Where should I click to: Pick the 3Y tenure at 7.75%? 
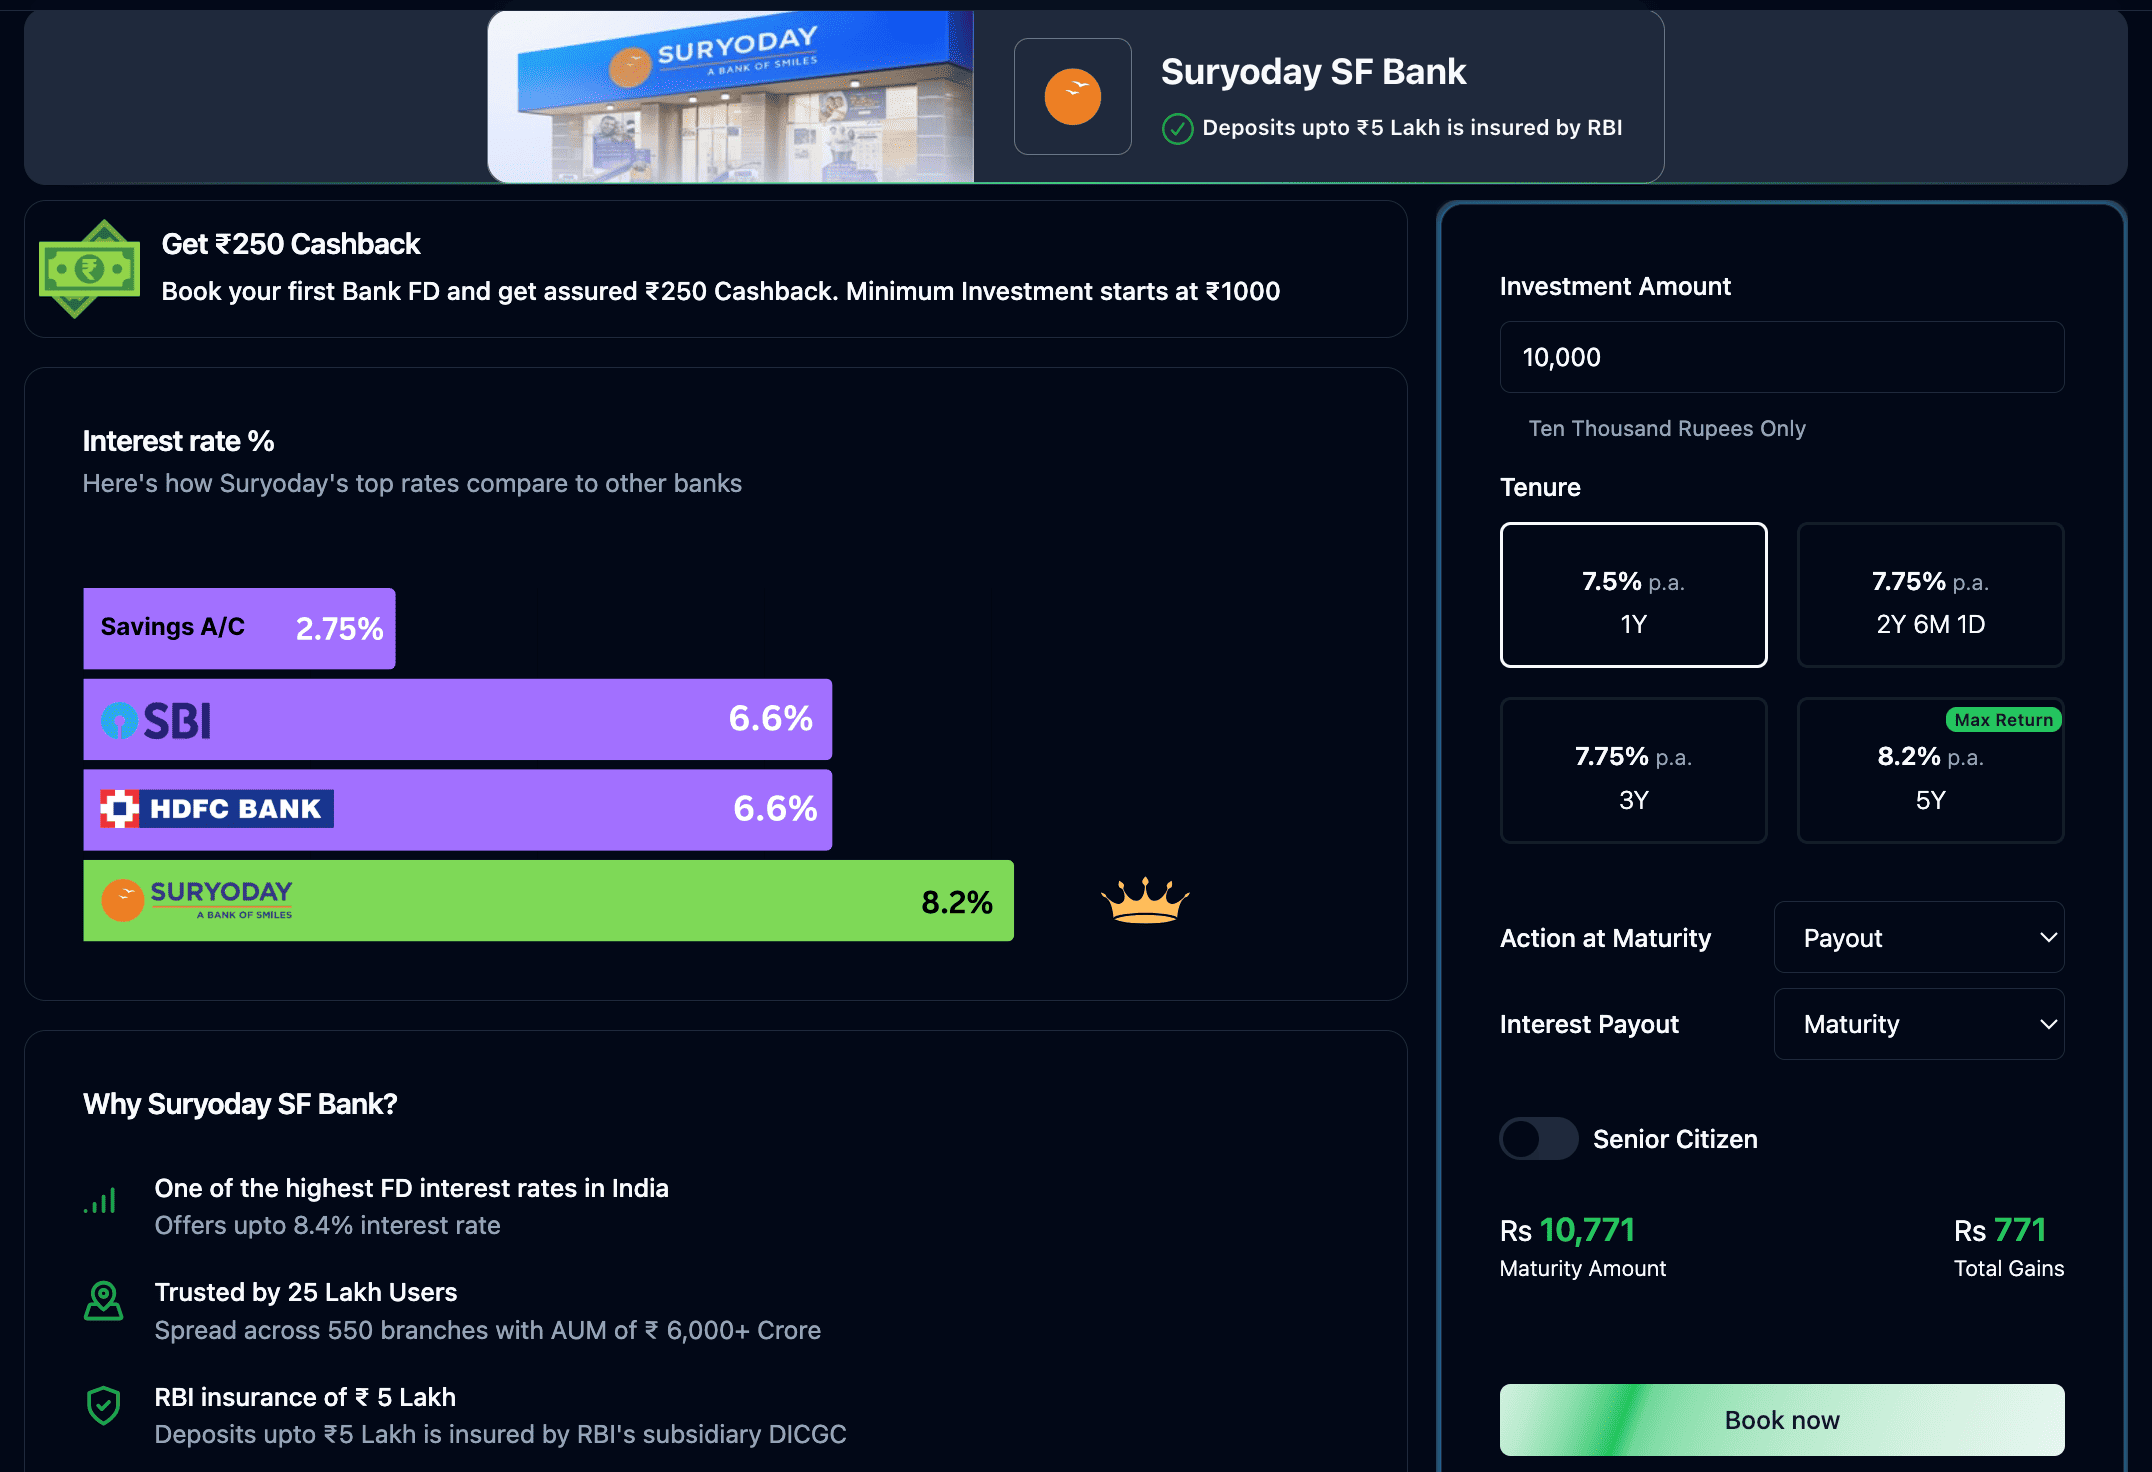click(1633, 771)
